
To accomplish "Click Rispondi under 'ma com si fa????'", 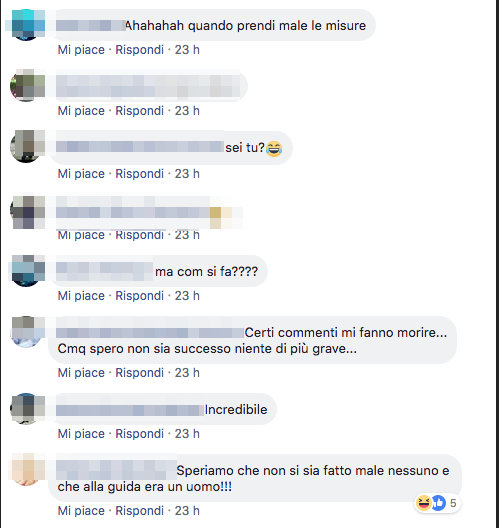I will coord(139,296).
